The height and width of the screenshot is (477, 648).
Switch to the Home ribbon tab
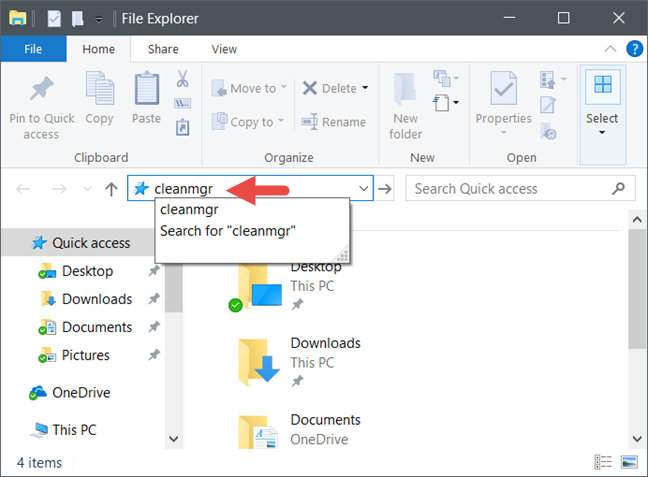click(99, 49)
